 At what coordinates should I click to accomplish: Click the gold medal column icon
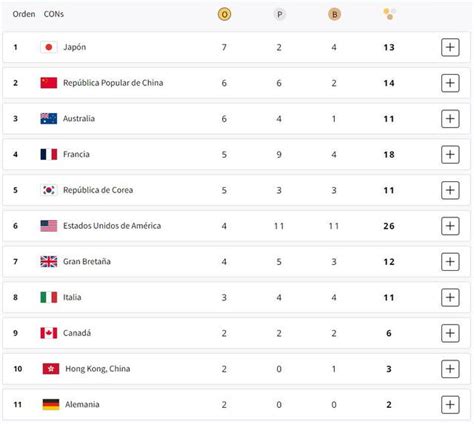coord(224,14)
